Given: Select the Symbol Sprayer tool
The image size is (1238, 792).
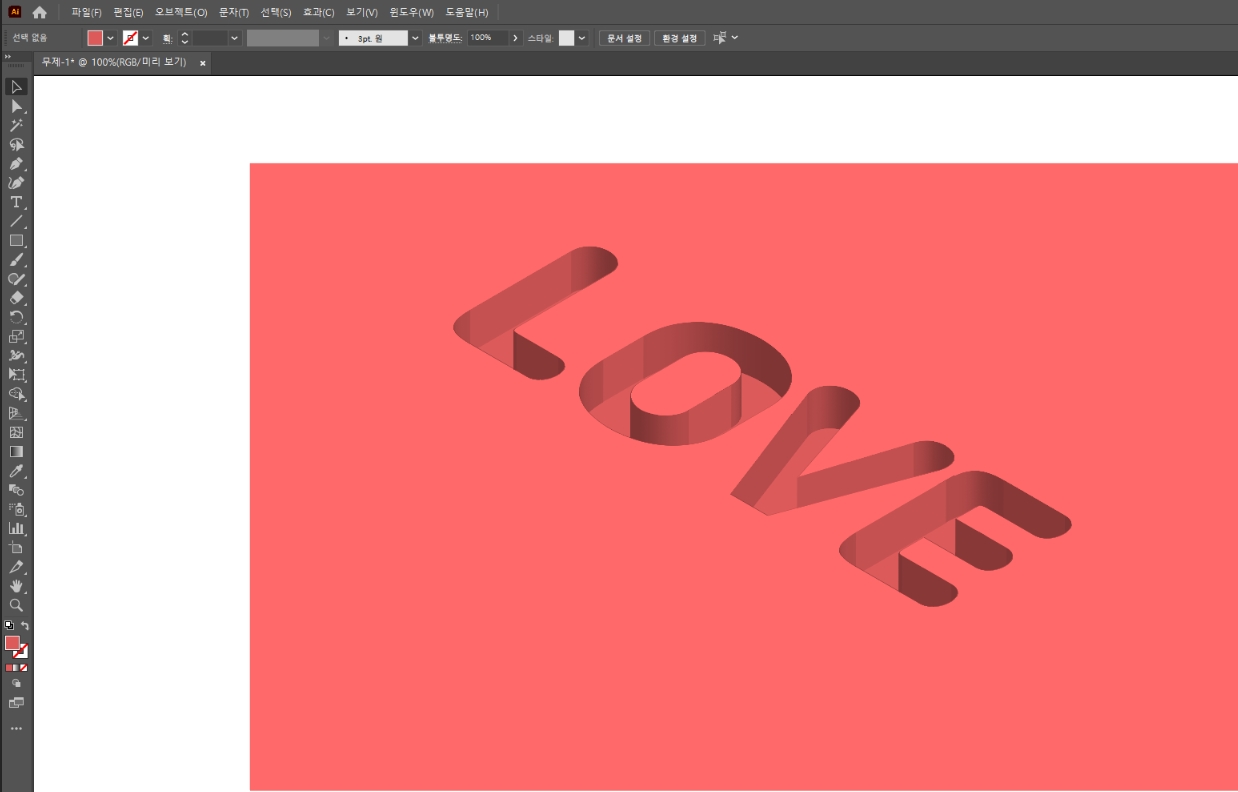Looking at the screenshot, I should coord(16,509).
